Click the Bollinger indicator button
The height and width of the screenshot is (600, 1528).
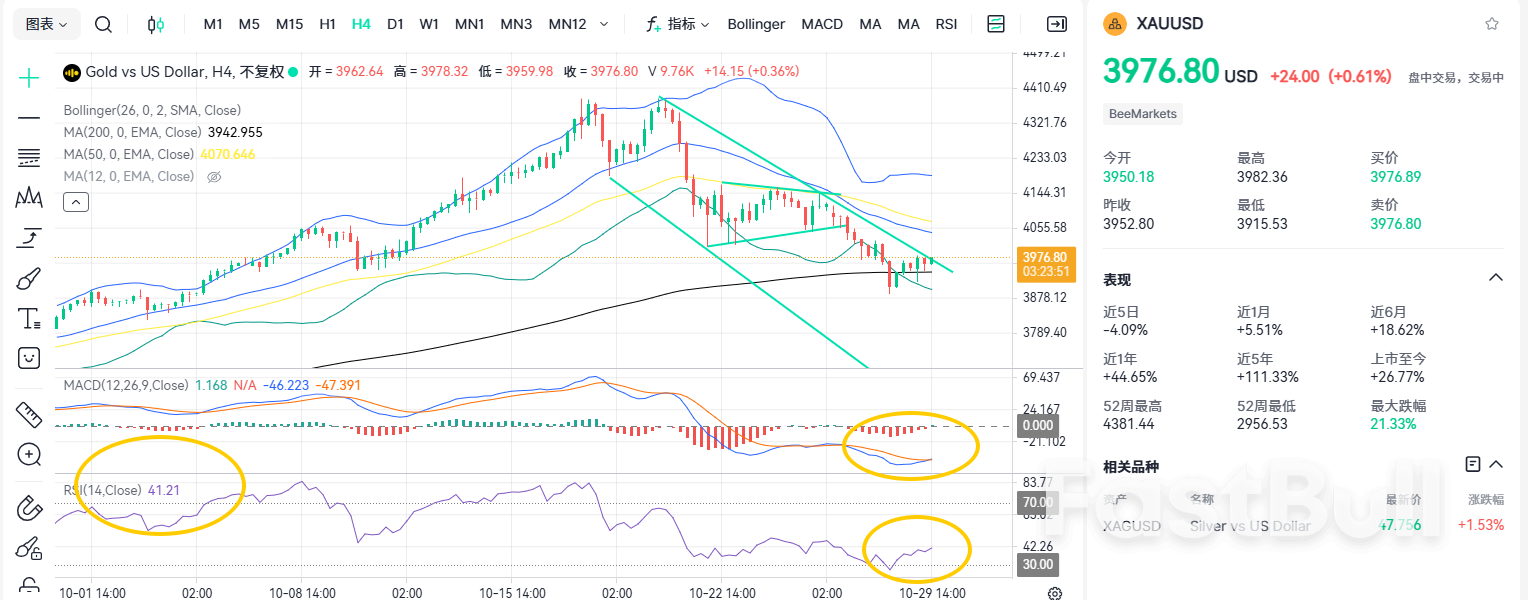(756, 24)
